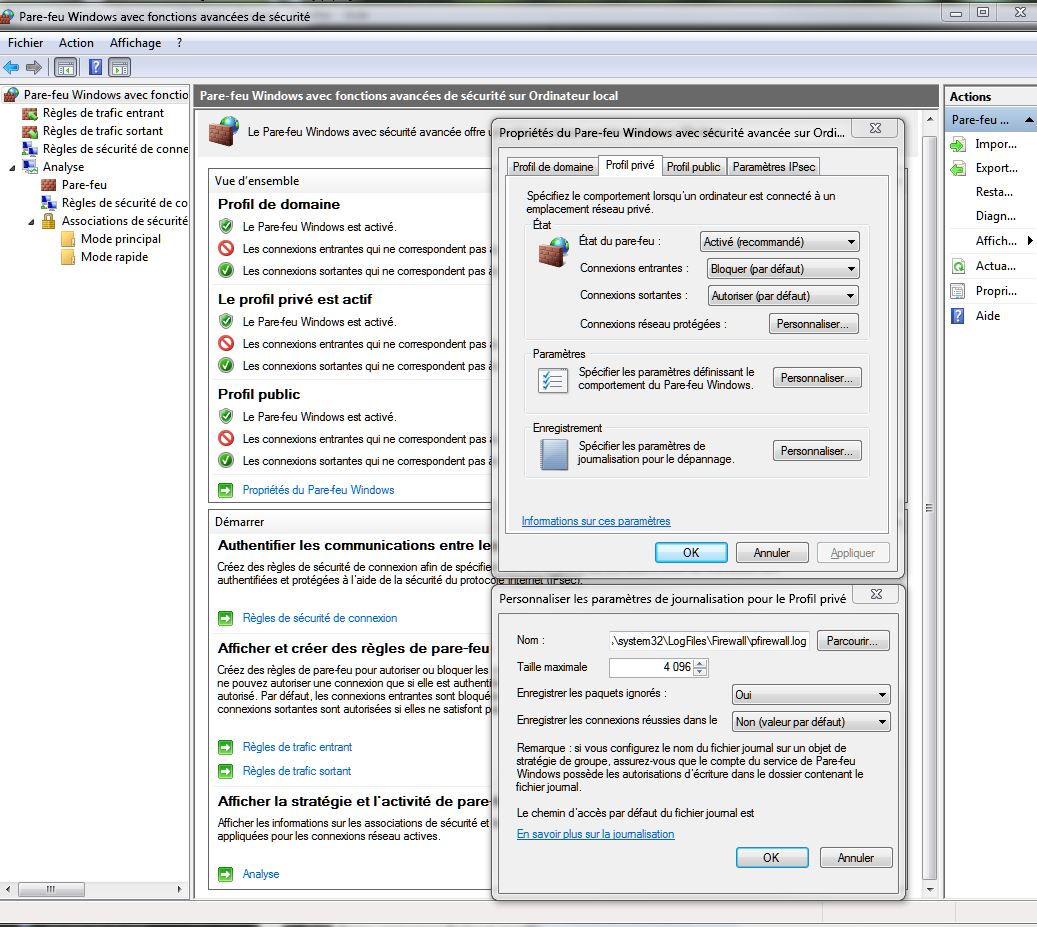Screen dimensions: 1037x927
Task: Open the État du pare-feu dropdown
Action: click(x=779, y=242)
